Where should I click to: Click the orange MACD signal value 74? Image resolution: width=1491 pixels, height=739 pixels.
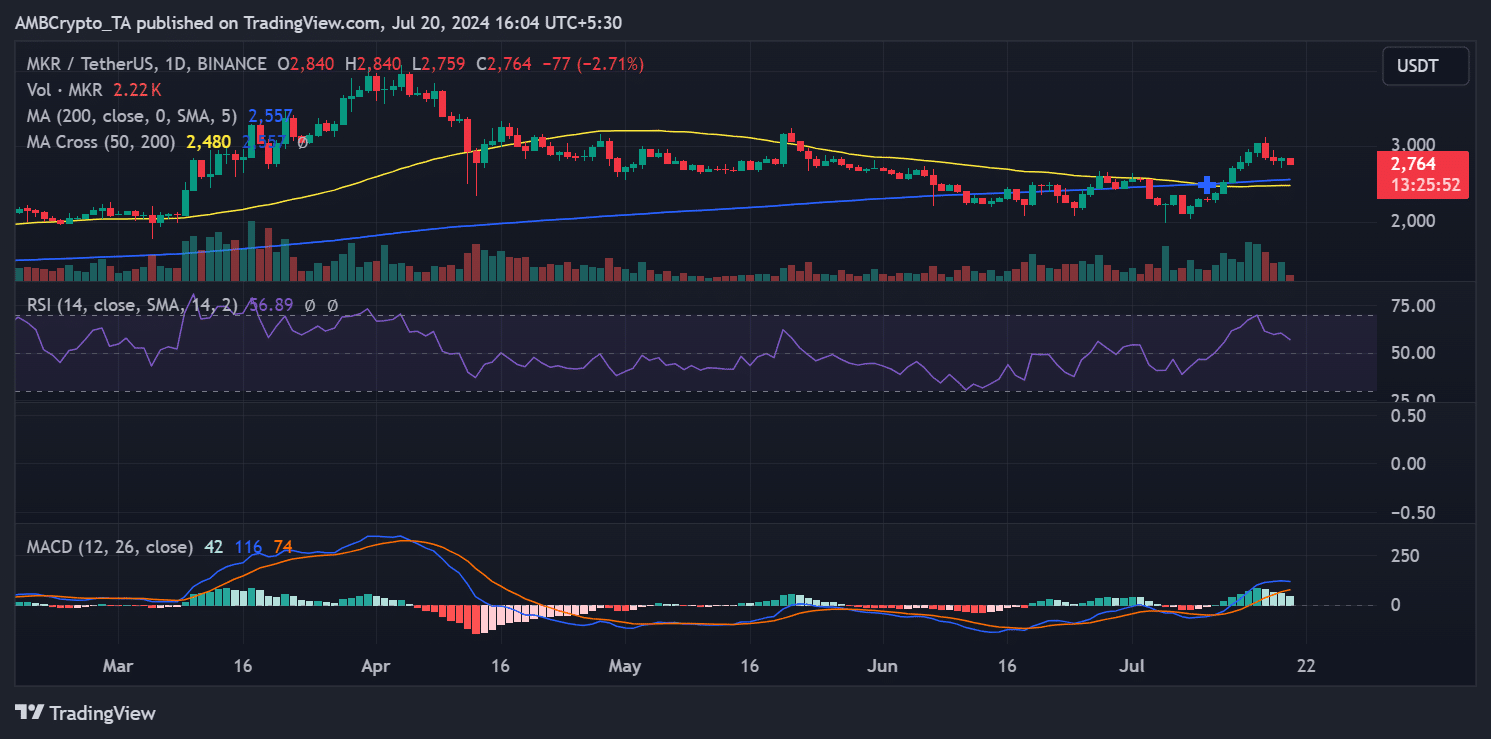coord(283,547)
